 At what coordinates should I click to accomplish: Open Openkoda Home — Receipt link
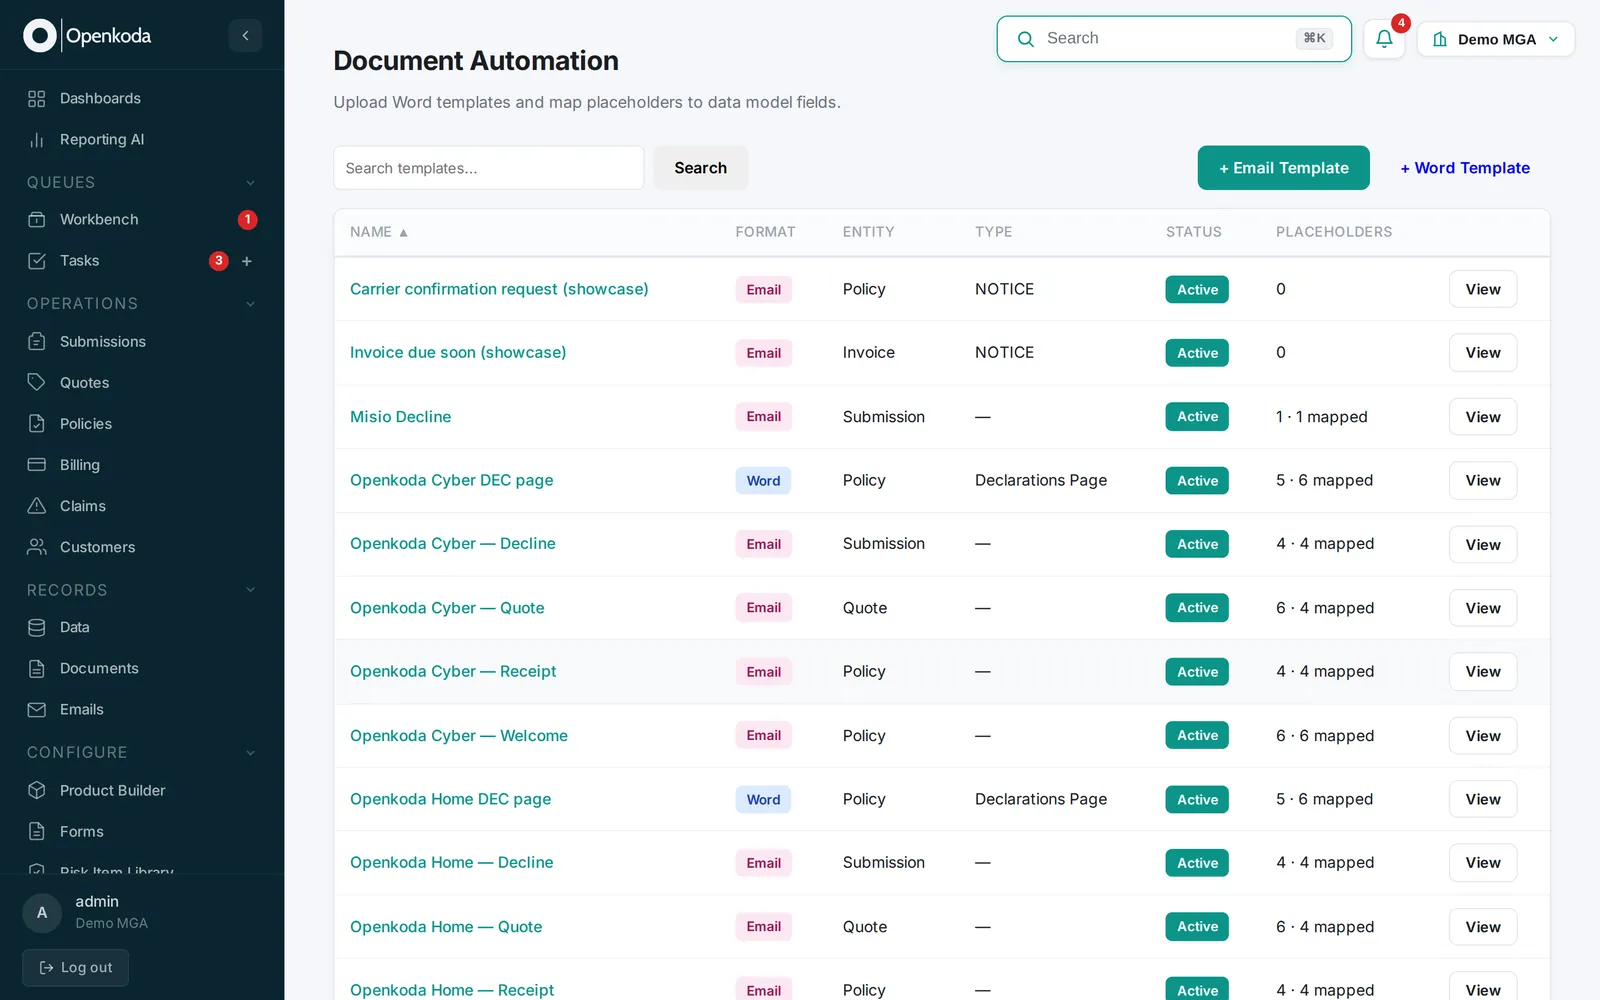[452, 990]
